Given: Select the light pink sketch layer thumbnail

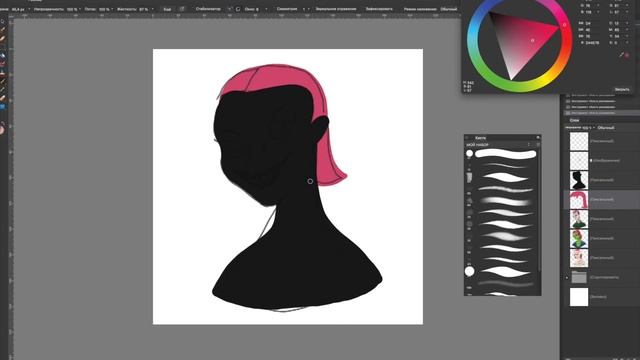Looking at the screenshot, I should 579,258.
